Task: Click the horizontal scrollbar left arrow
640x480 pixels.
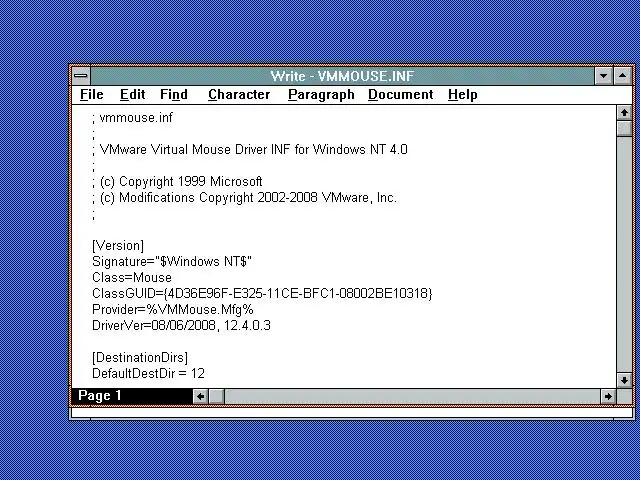Action: click(200, 396)
